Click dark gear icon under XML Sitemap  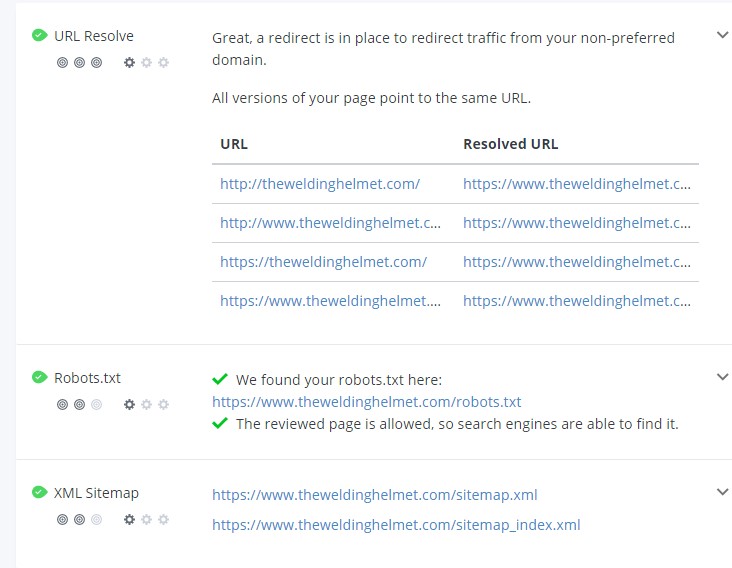129,520
